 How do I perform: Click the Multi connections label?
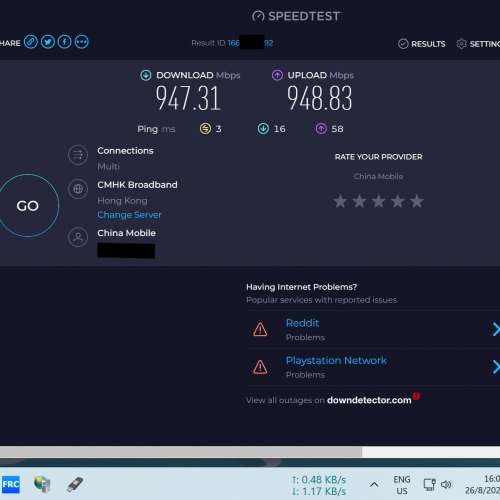(108, 166)
